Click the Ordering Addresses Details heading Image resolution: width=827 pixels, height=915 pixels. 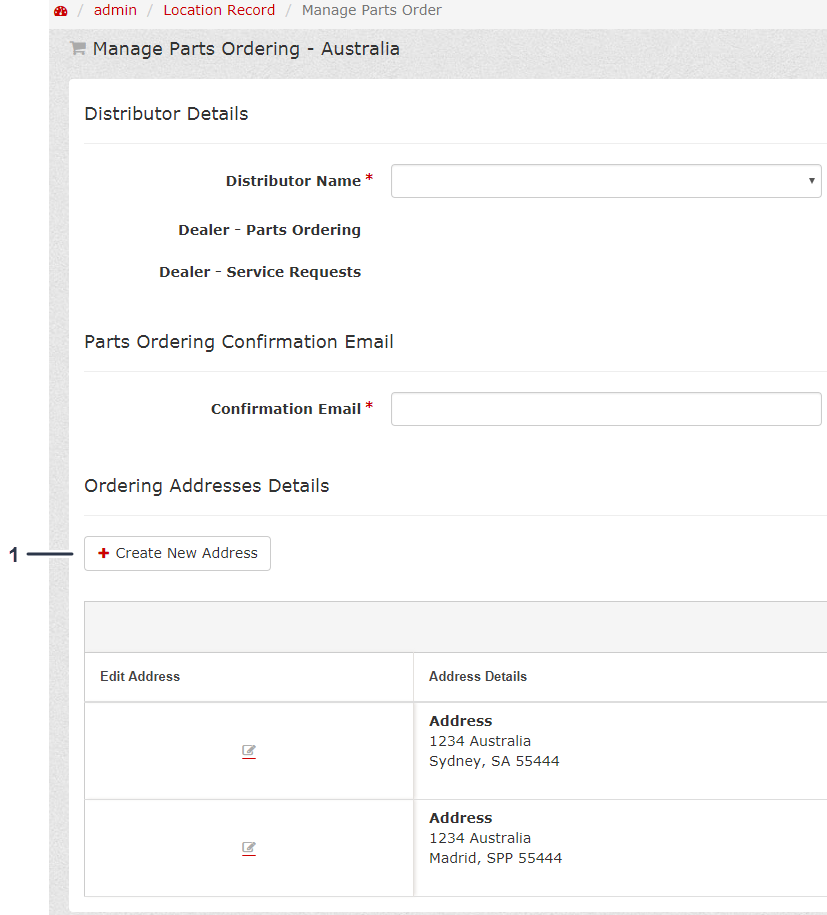click(206, 486)
